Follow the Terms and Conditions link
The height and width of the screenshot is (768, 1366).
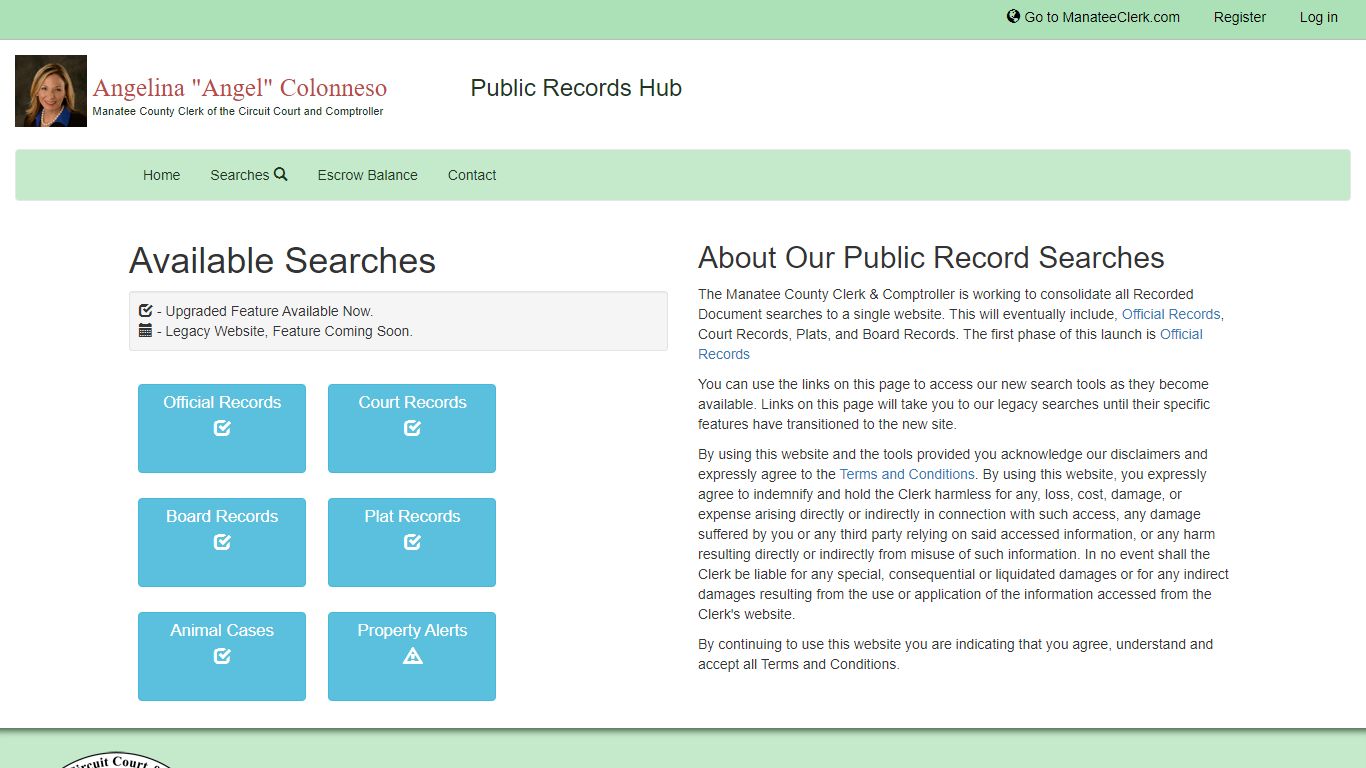click(x=907, y=474)
